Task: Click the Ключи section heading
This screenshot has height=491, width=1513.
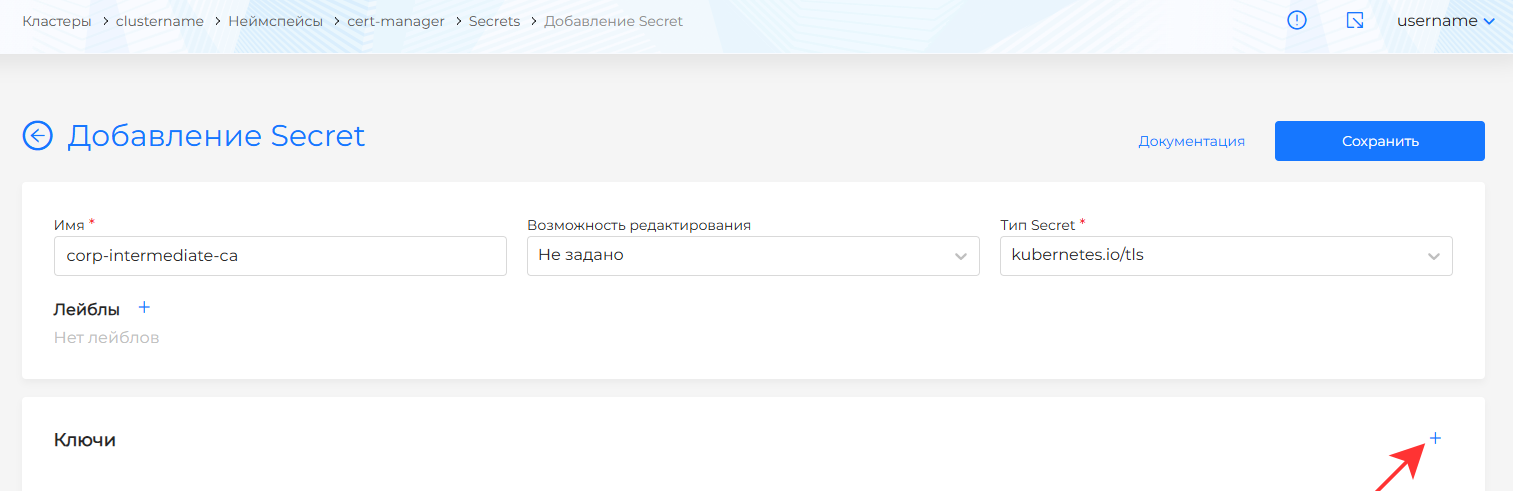Action: pos(84,440)
